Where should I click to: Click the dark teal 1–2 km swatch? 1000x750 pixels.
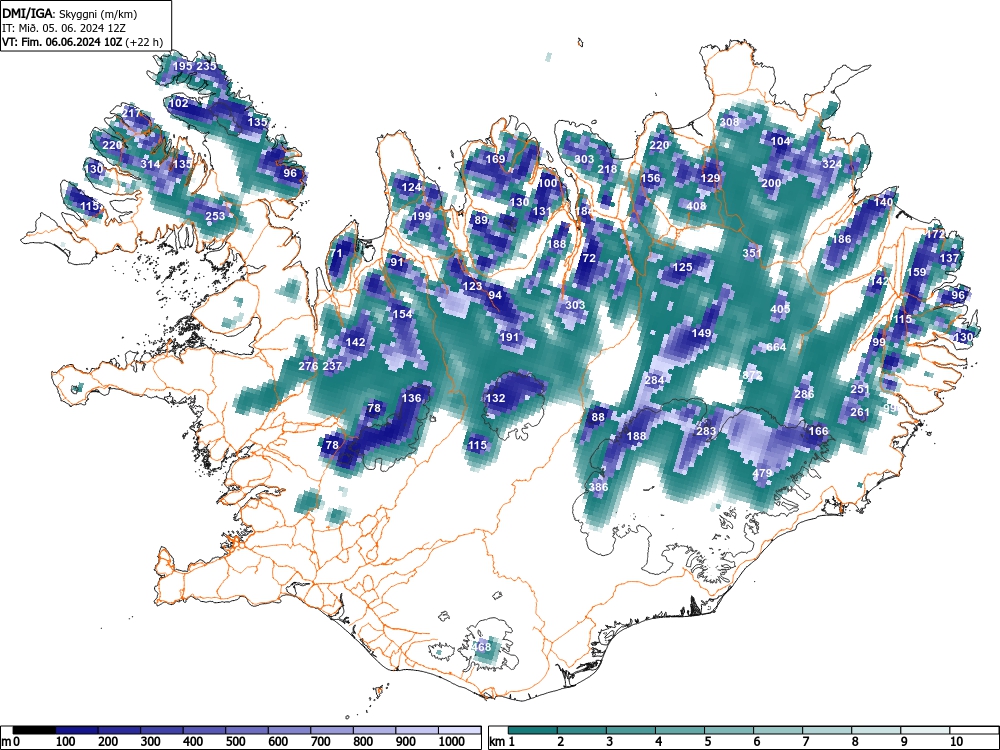point(533,730)
